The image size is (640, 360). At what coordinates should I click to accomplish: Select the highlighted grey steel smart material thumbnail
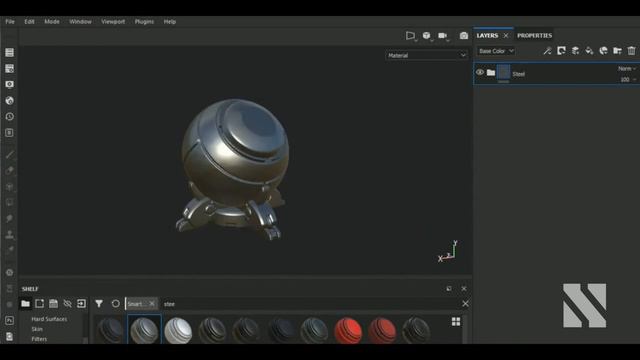tap(144, 329)
